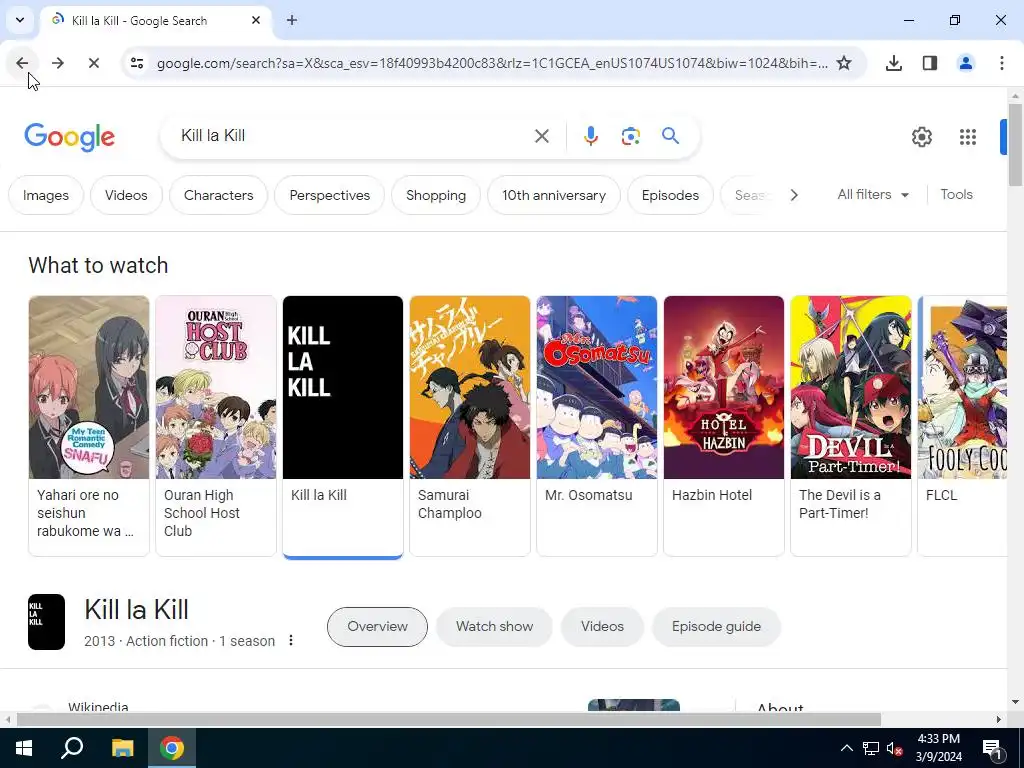
Task: Open the Chrome profile avatar
Action: click(965, 63)
